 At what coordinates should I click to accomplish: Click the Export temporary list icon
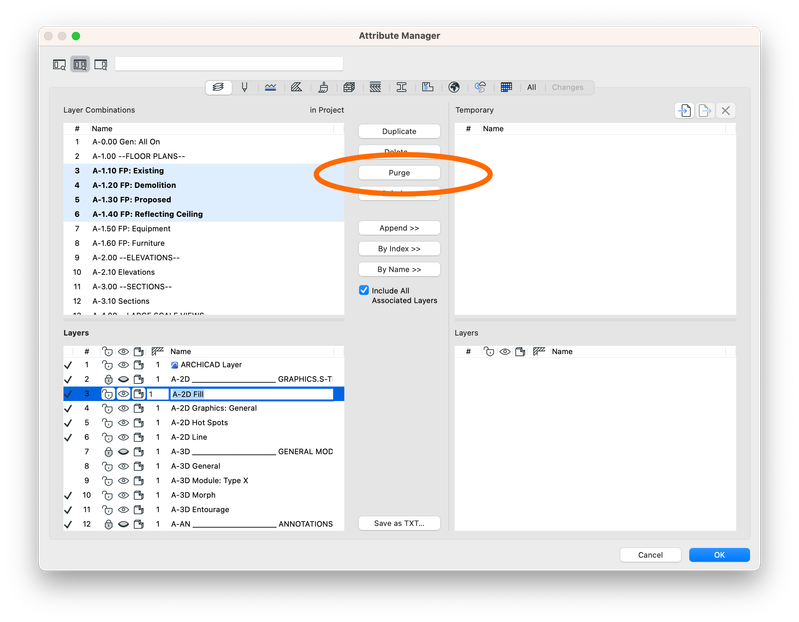tap(705, 110)
